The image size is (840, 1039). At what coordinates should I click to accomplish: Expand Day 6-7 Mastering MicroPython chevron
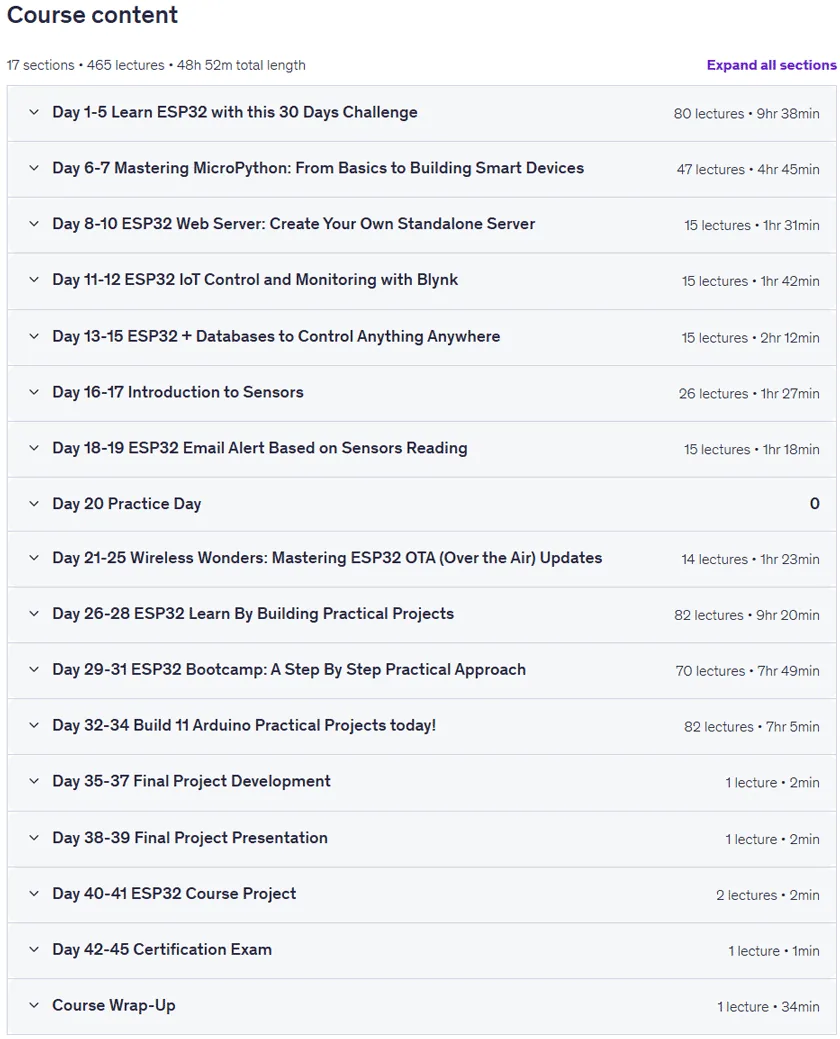point(34,168)
